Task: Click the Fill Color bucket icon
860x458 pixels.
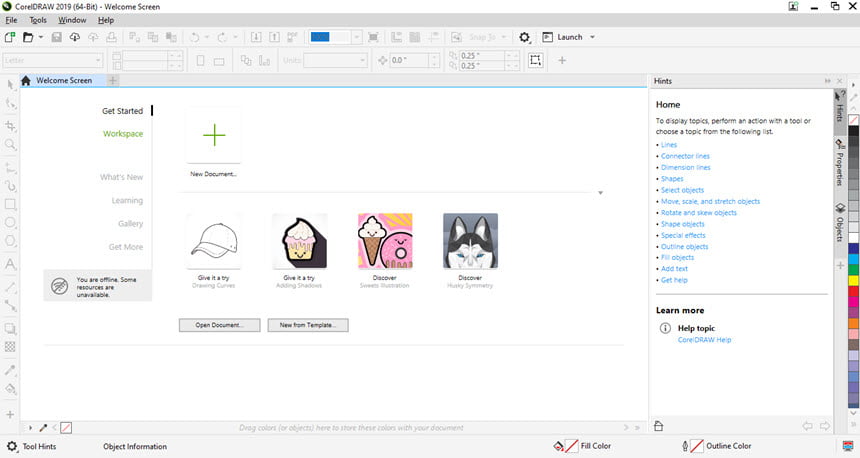Action: (x=558, y=446)
